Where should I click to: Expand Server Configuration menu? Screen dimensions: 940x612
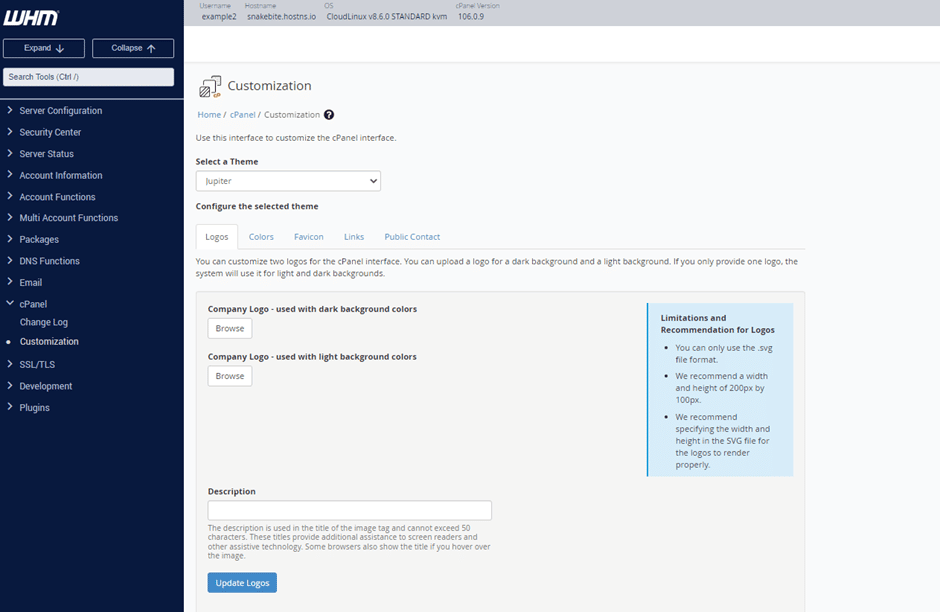[x=61, y=110]
